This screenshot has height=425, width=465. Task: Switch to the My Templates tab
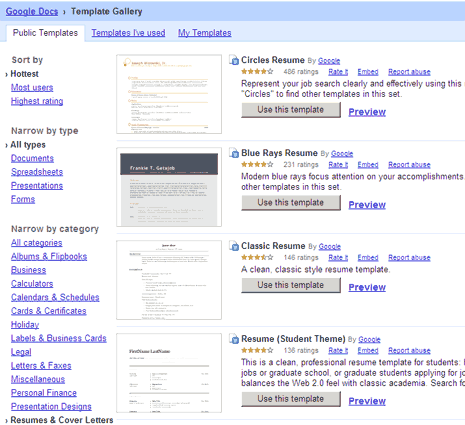(x=204, y=33)
